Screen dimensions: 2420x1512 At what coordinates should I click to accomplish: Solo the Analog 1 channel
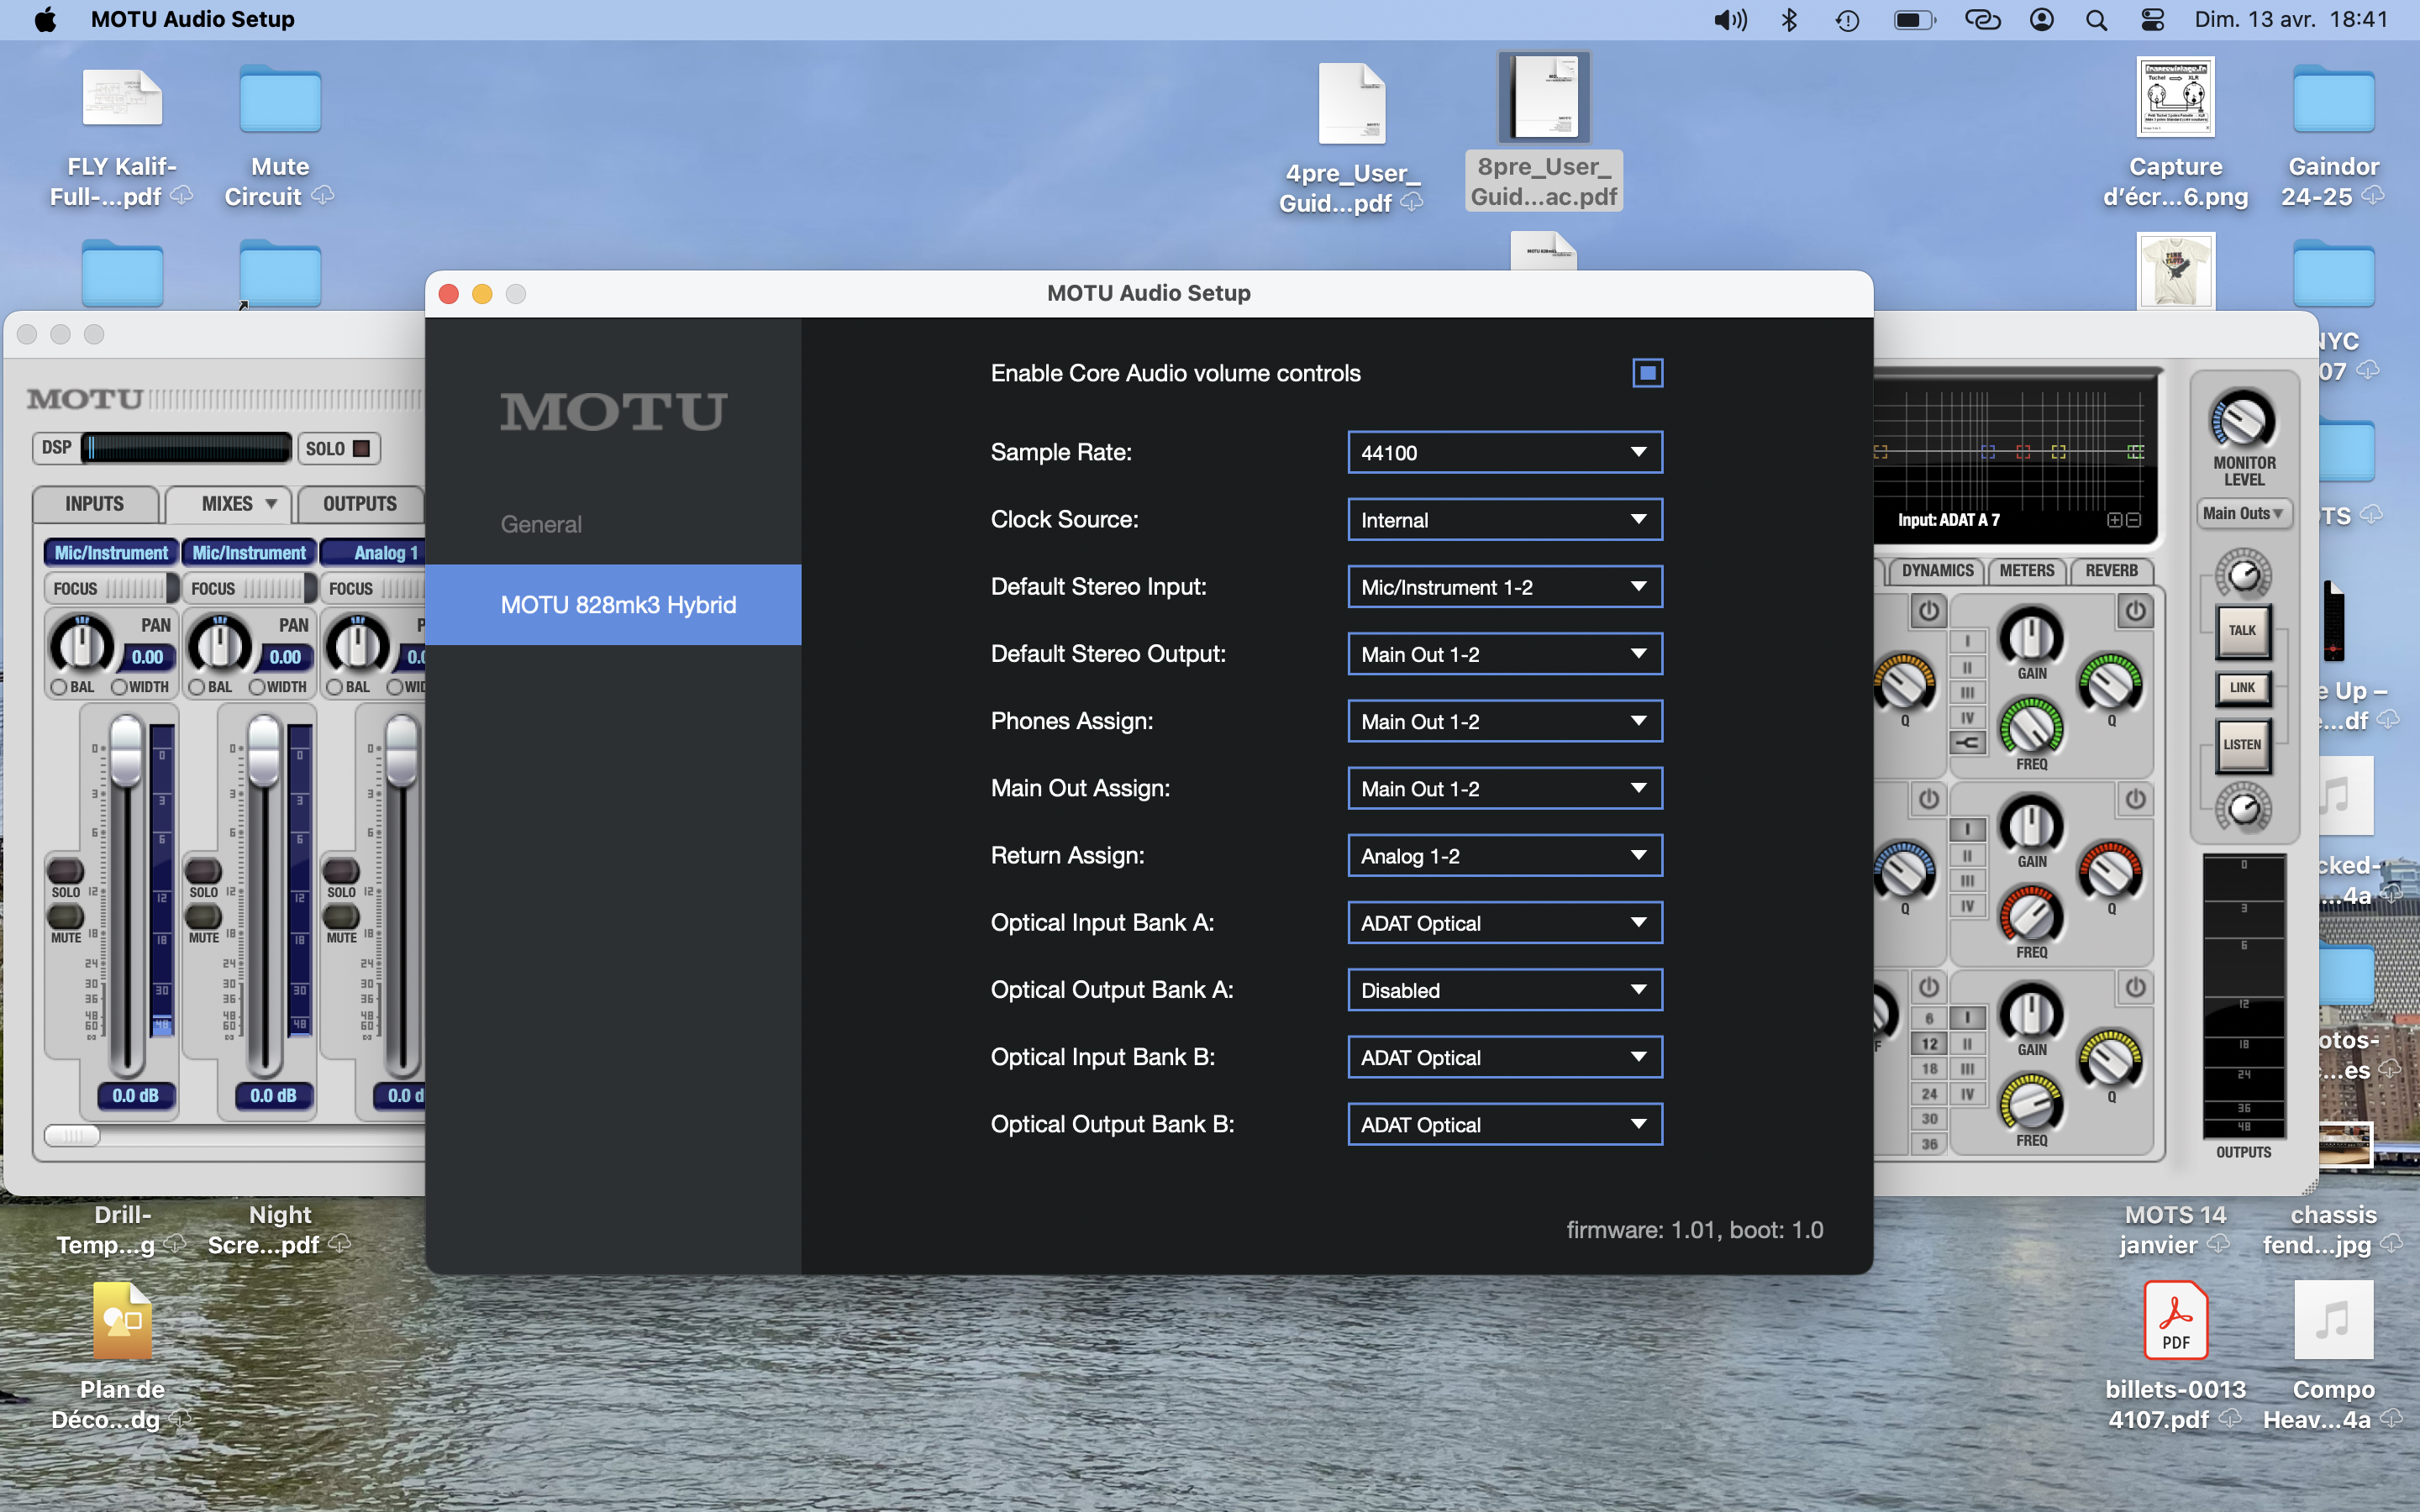(341, 872)
